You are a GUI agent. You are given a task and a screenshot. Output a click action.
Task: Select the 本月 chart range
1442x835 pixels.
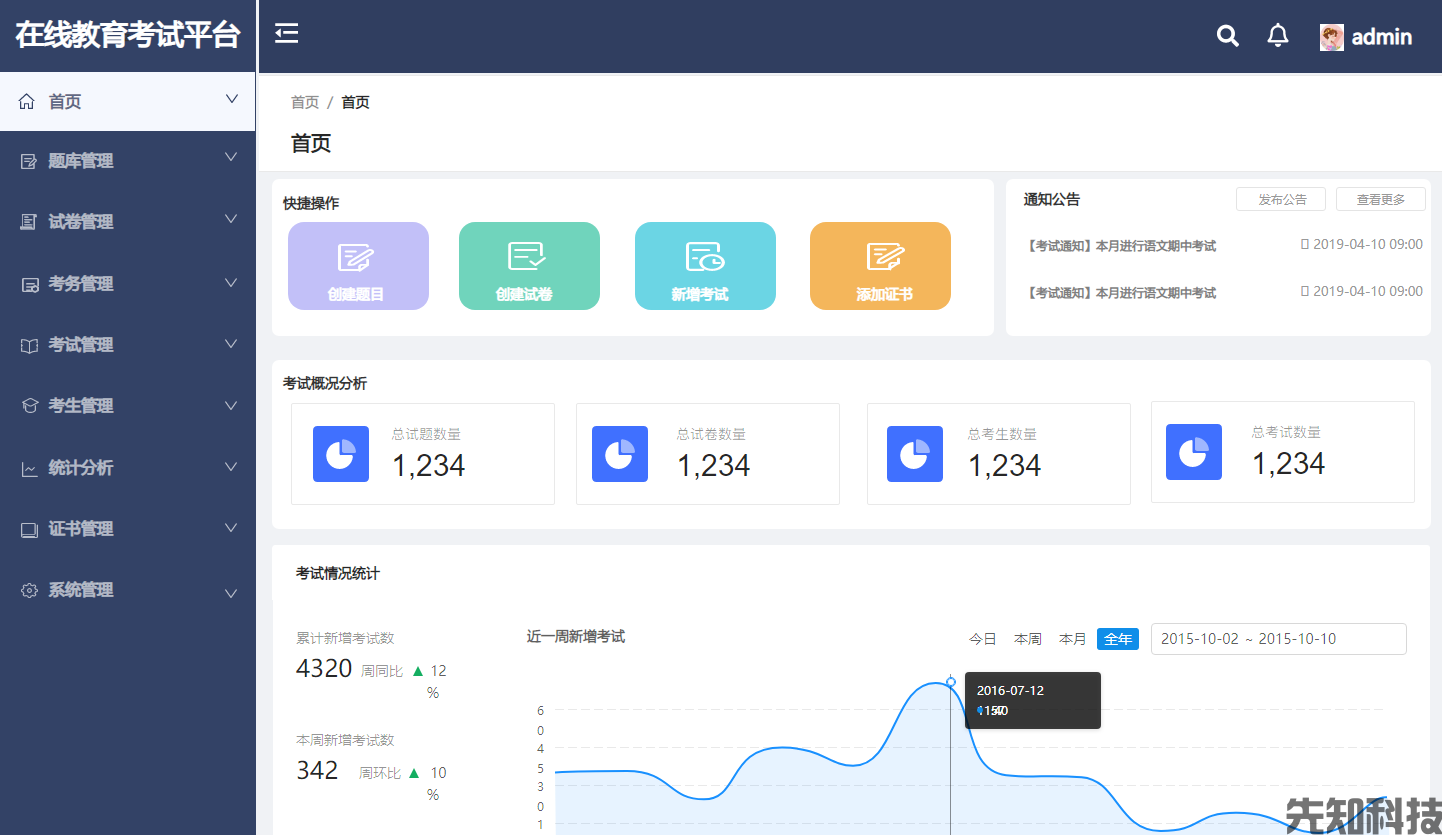click(x=1073, y=639)
